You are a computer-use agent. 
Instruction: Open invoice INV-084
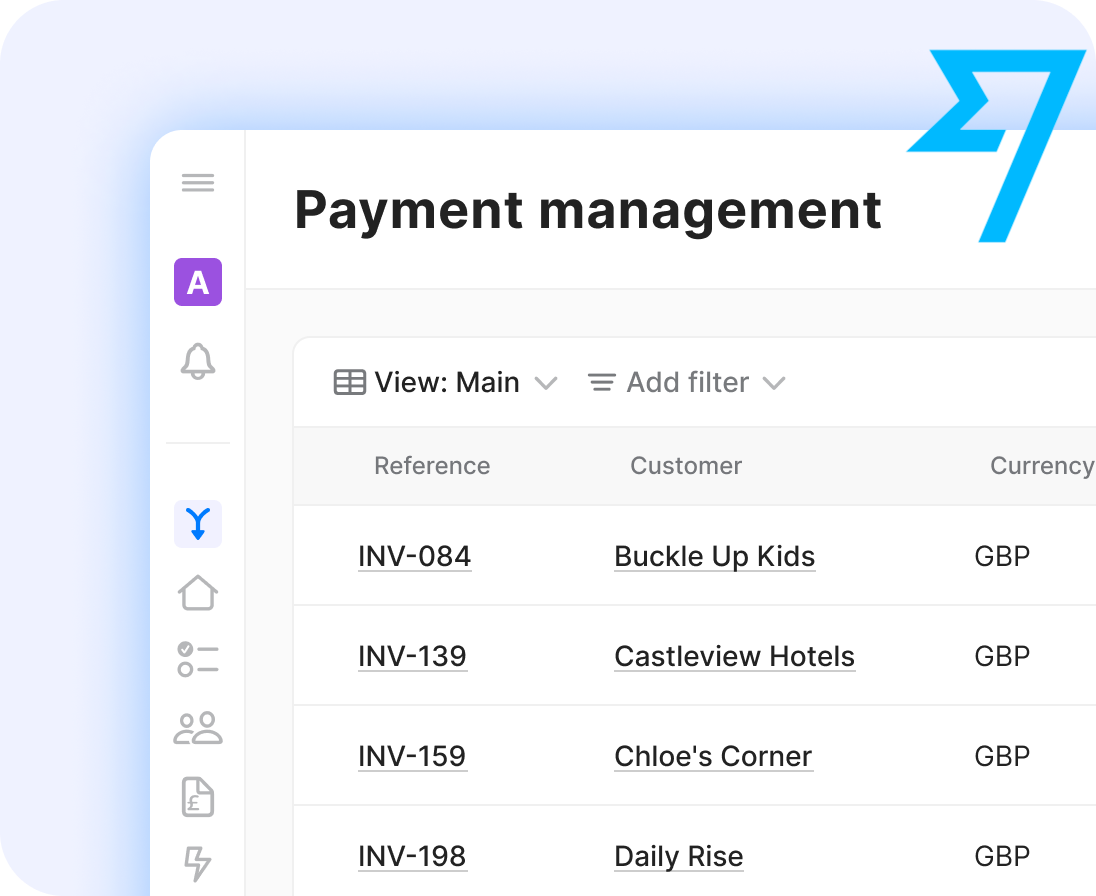(x=414, y=556)
